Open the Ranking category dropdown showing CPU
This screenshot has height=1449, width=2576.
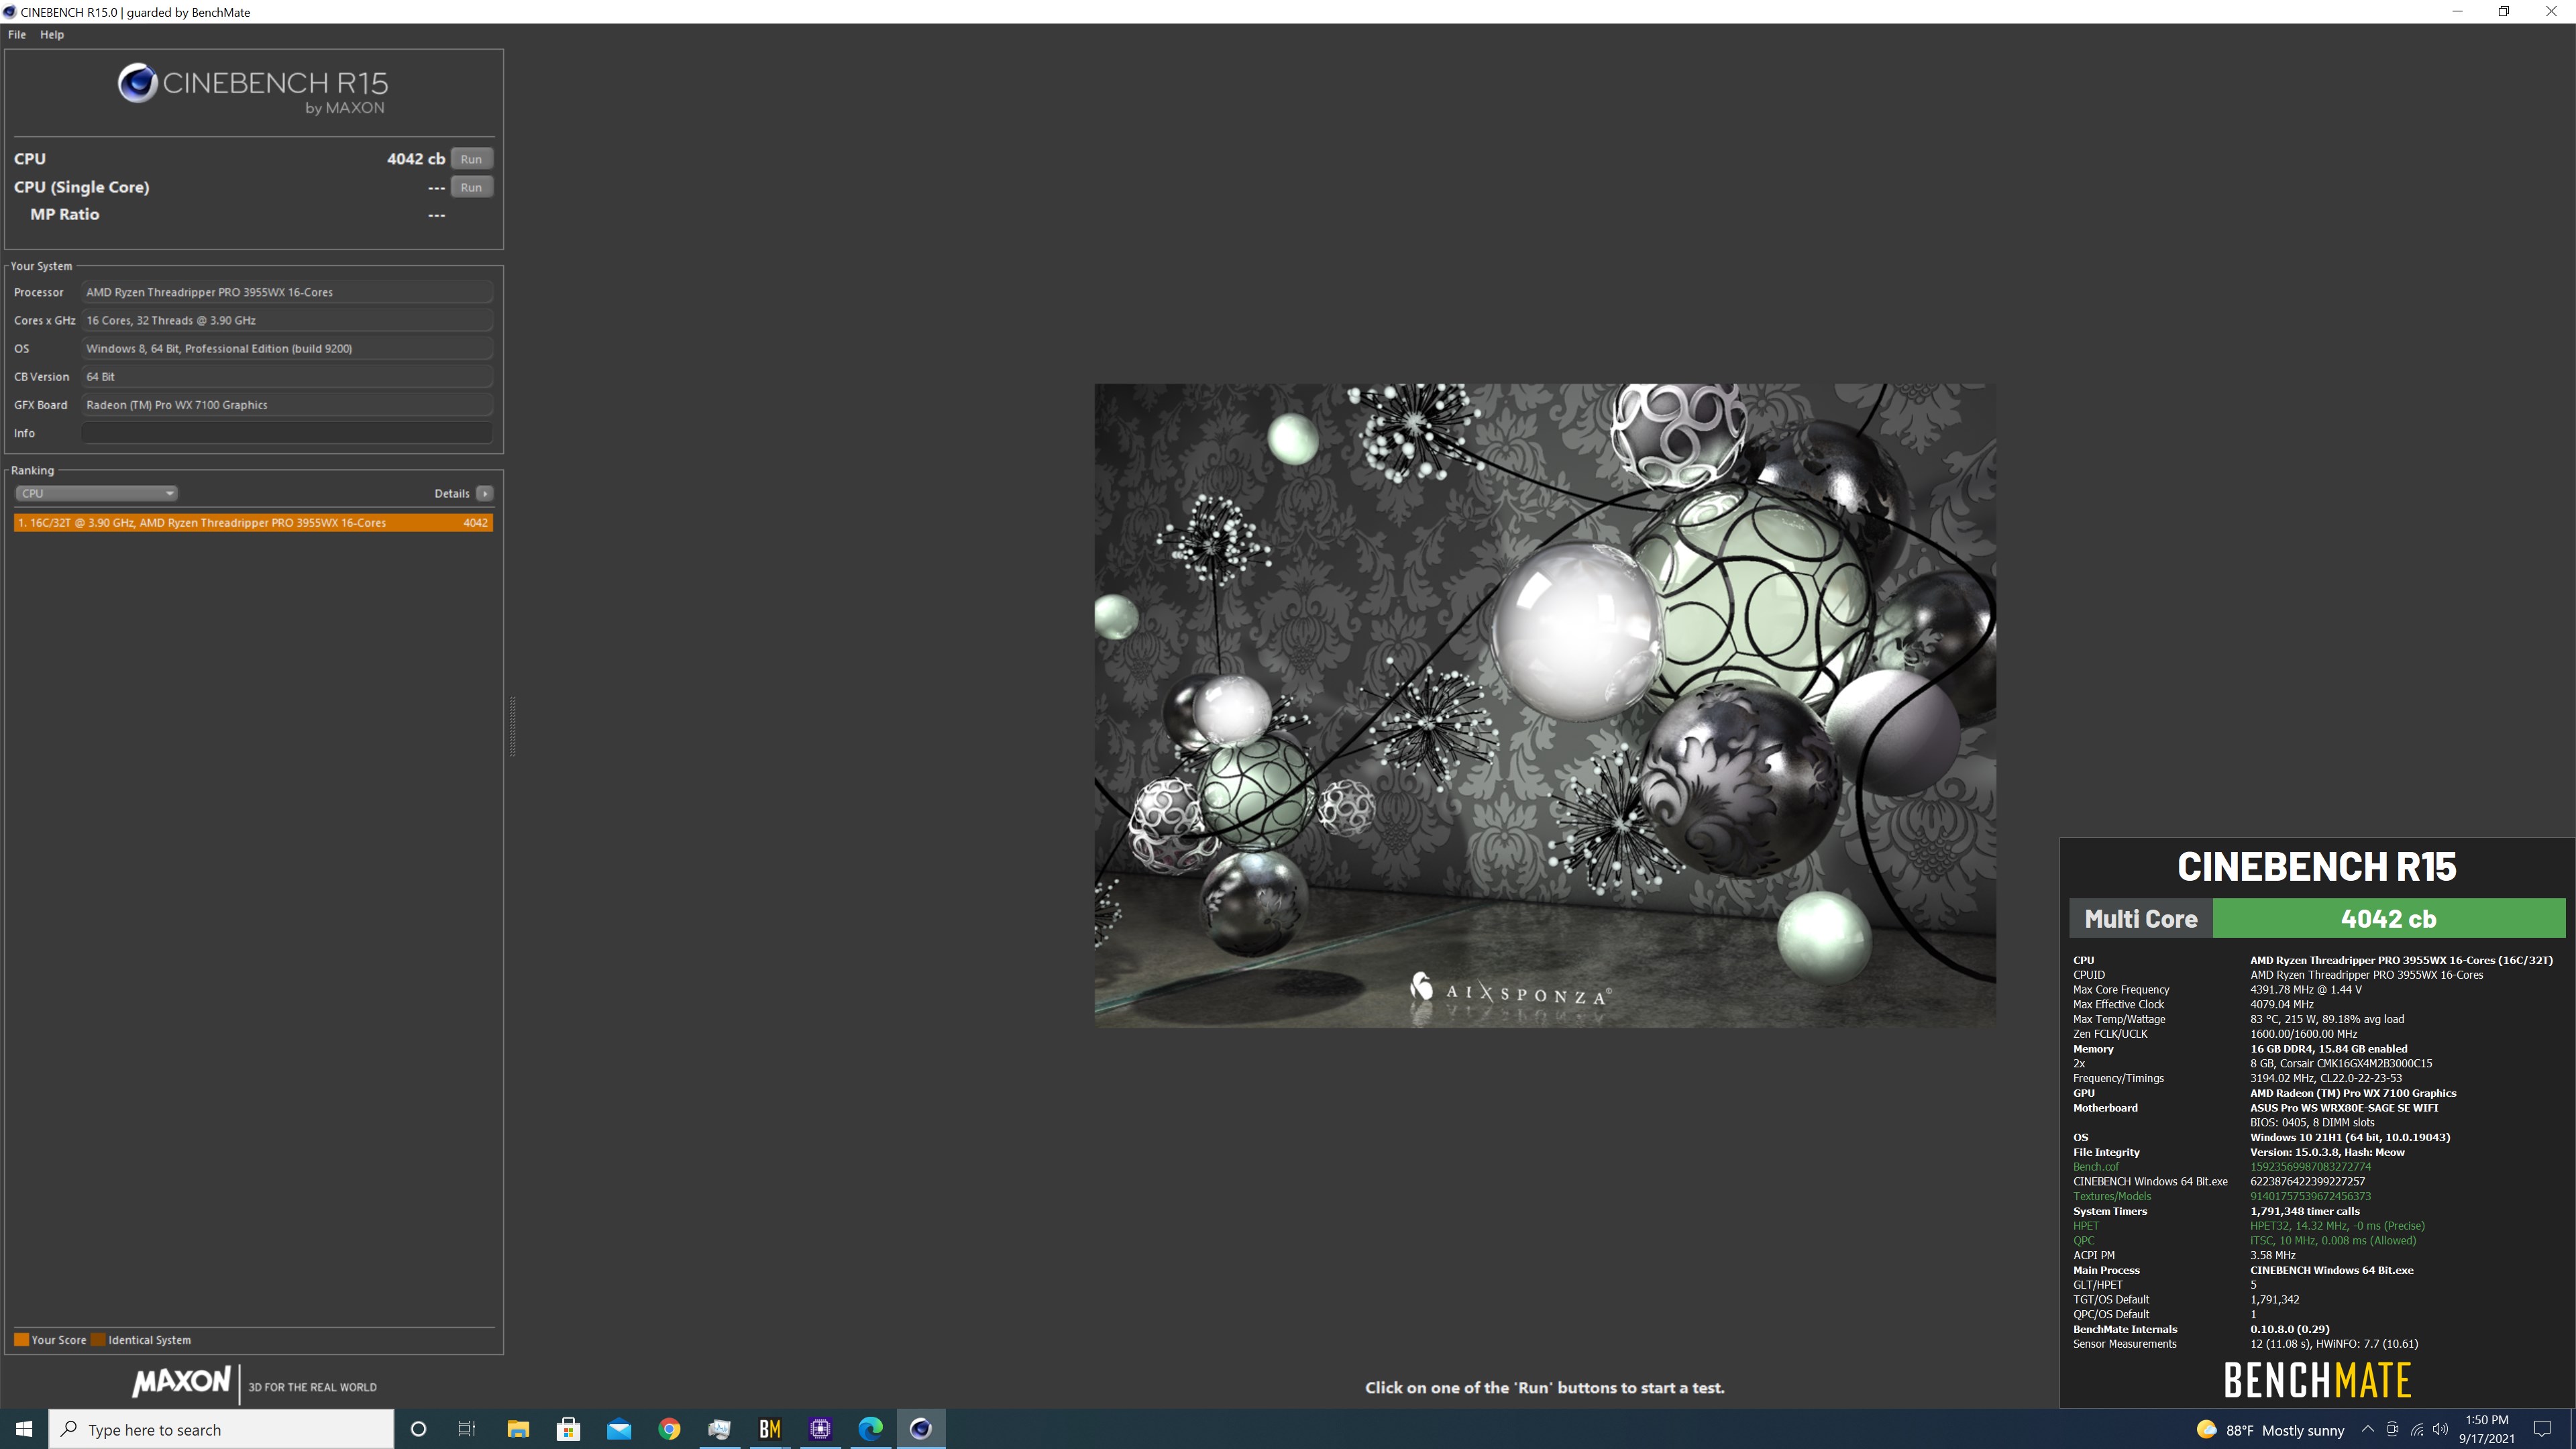[x=97, y=493]
